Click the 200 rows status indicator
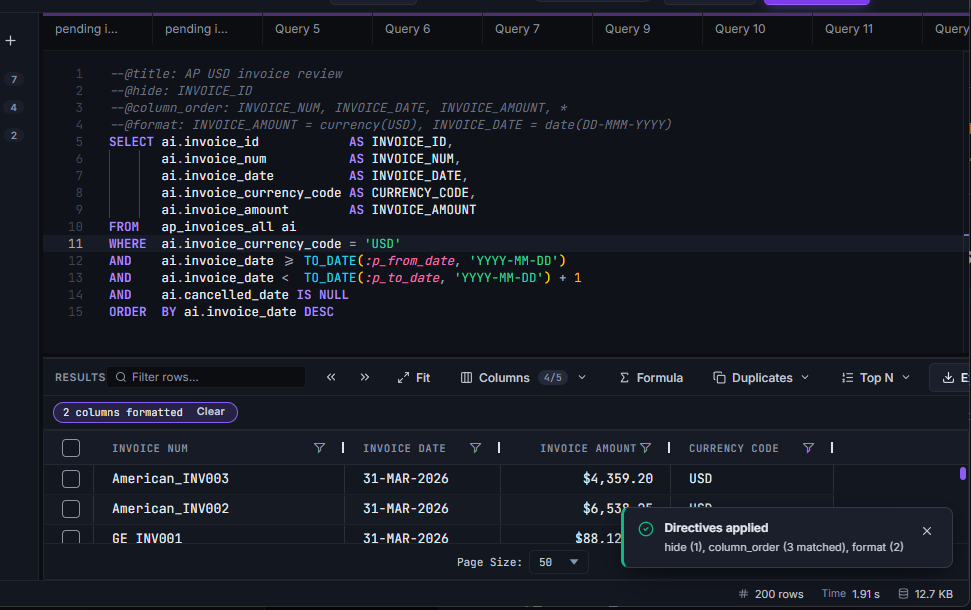The image size is (971, 610). coord(771,594)
